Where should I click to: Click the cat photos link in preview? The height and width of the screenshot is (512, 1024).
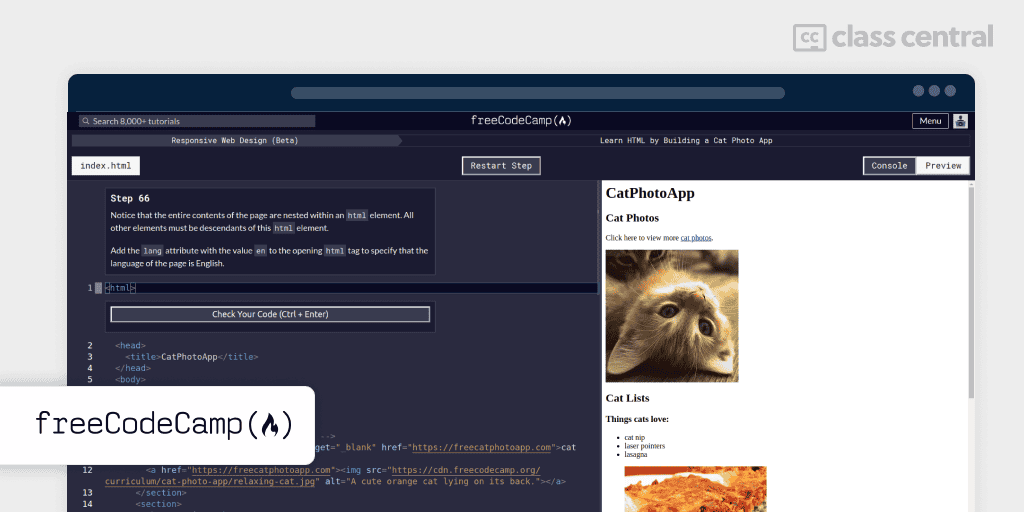pyautogui.click(x=696, y=238)
